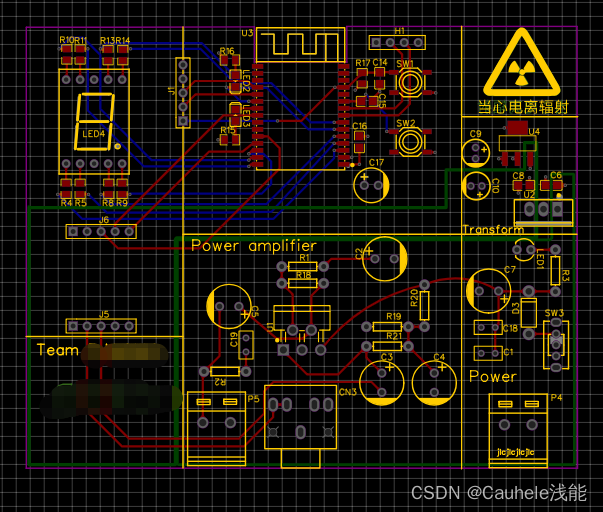Image resolution: width=603 pixels, height=512 pixels.
Task: Click the '当心电离辐射' warning text
Action: click(523, 107)
